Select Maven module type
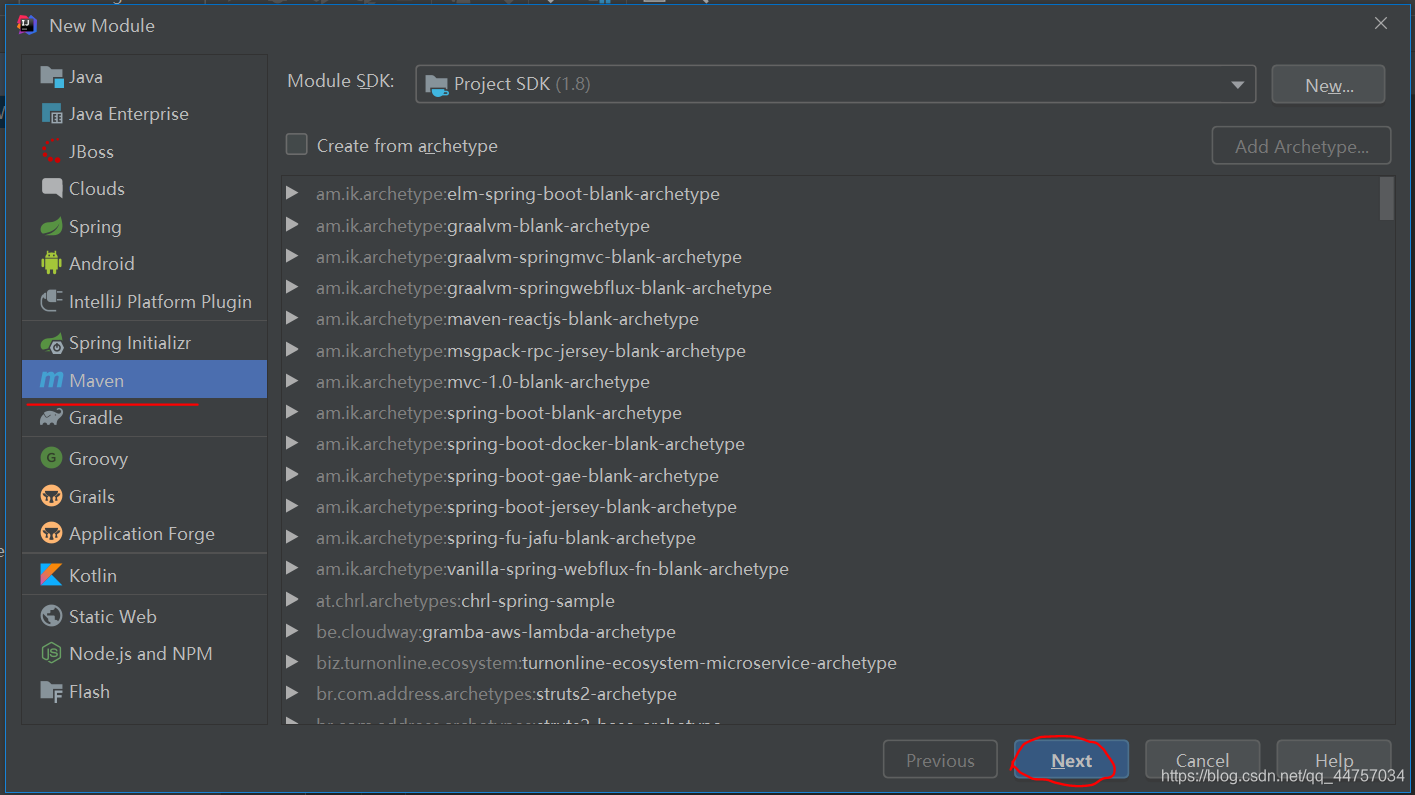Screen dimensions: 1415x795 (x=144, y=380)
